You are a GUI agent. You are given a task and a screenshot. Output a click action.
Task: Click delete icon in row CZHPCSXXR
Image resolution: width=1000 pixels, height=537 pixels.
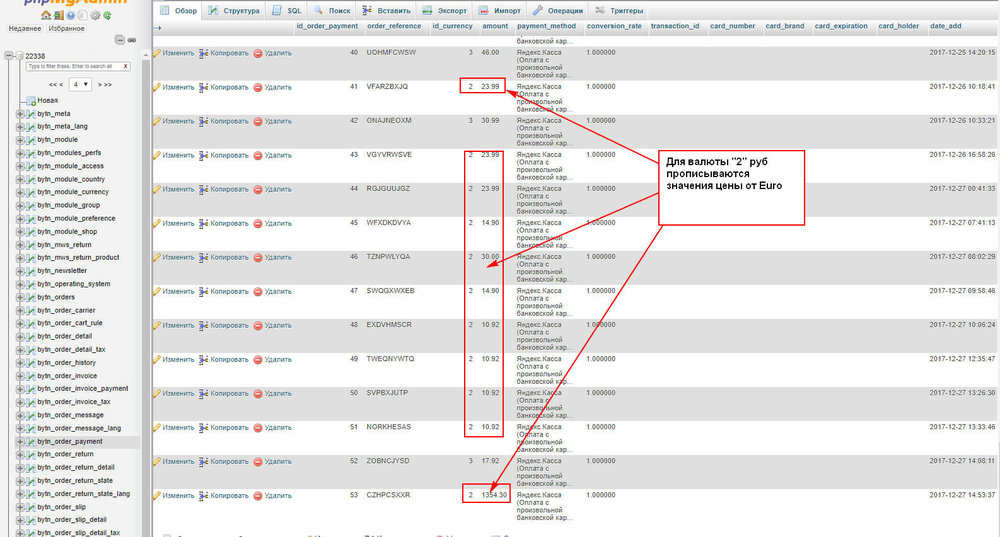point(258,496)
